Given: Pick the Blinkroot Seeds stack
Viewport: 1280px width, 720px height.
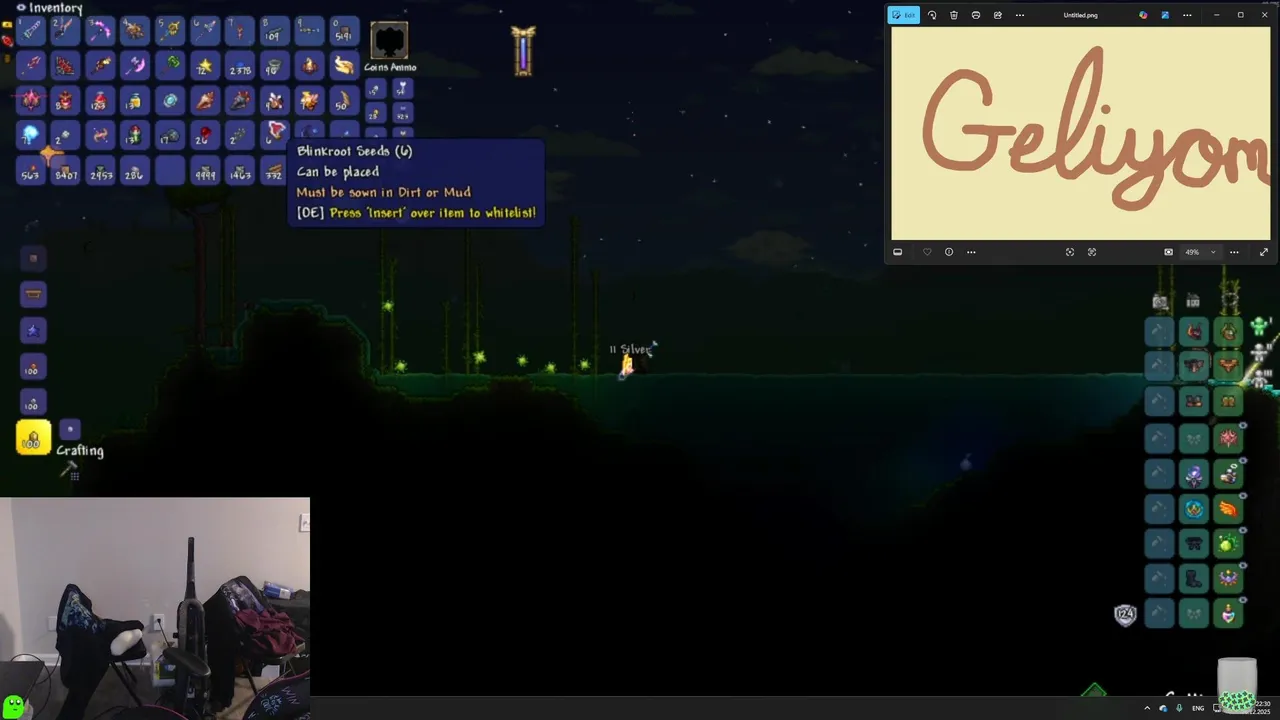Looking at the screenshot, I should (274, 135).
